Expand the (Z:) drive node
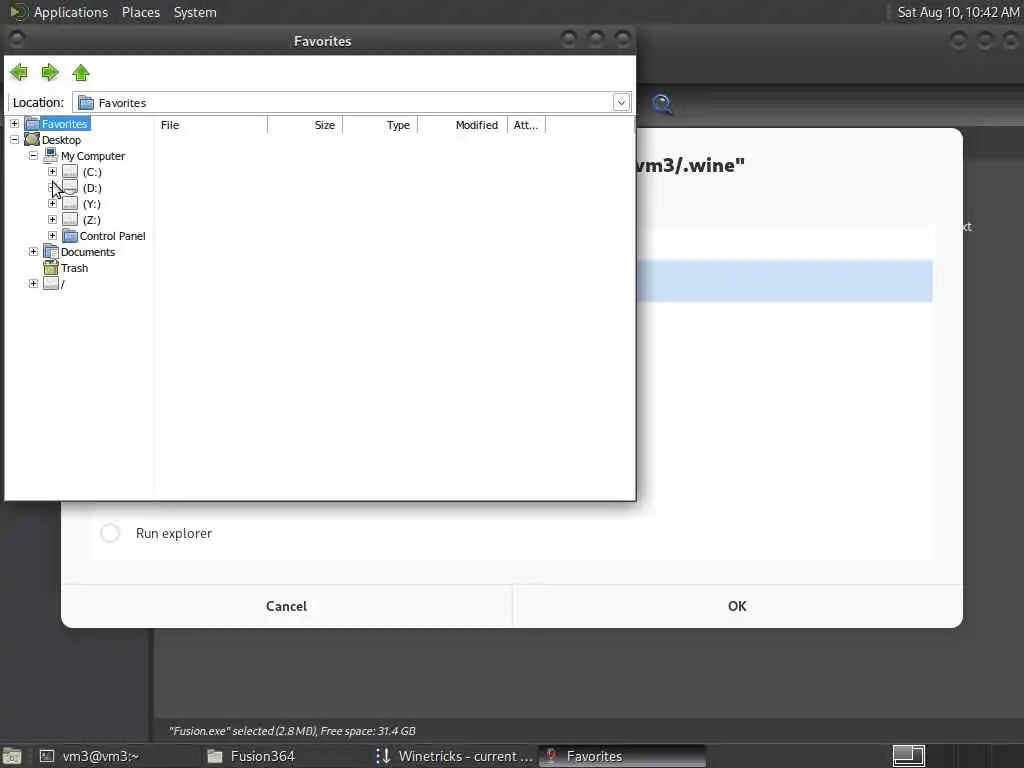The image size is (1024, 768). point(52,219)
